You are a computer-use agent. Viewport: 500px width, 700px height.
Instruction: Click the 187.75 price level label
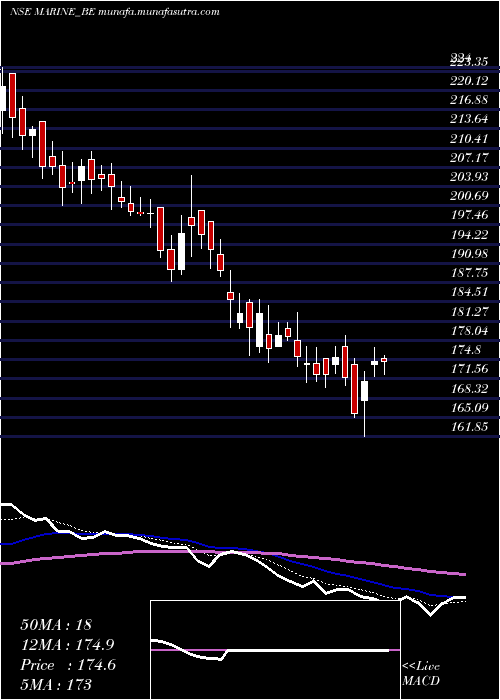point(469,273)
